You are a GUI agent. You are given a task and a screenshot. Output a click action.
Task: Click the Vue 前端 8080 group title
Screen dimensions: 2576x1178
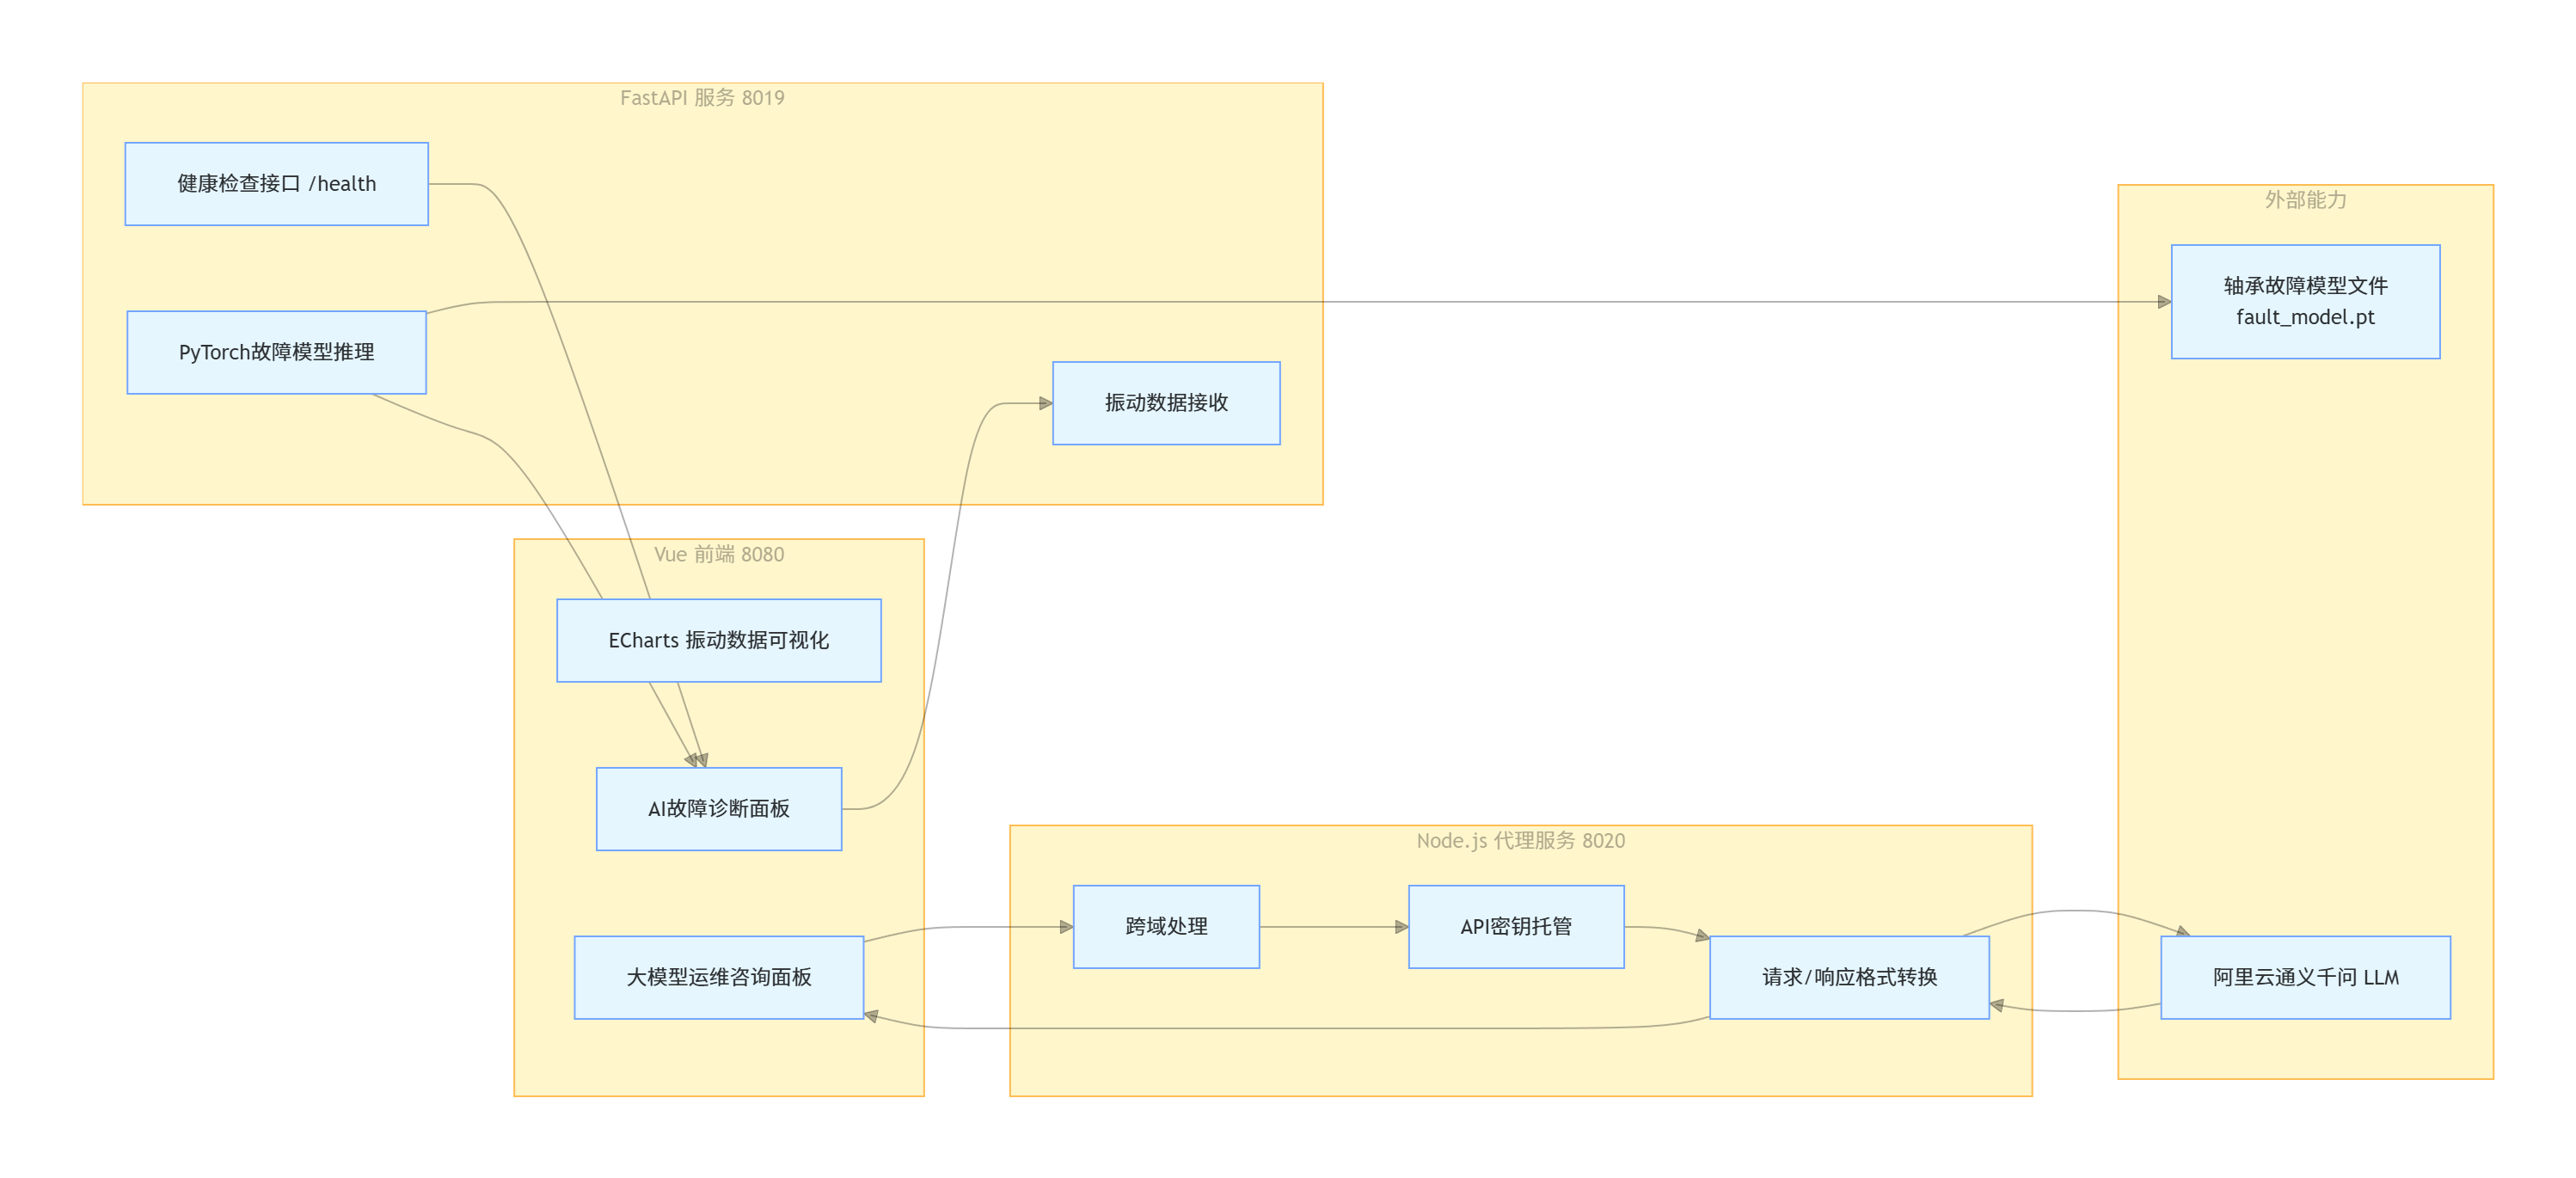(x=719, y=554)
